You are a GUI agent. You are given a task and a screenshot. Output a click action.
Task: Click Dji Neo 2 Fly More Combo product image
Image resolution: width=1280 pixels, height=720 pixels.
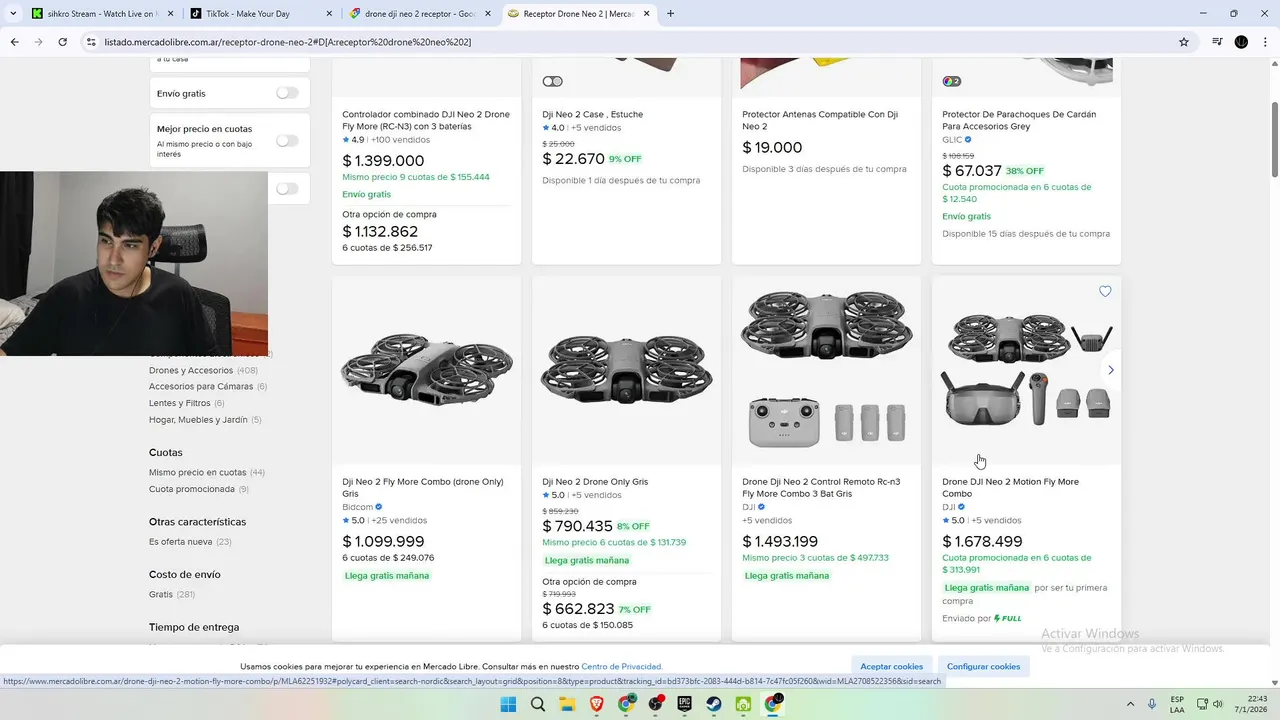coord(426,370)
